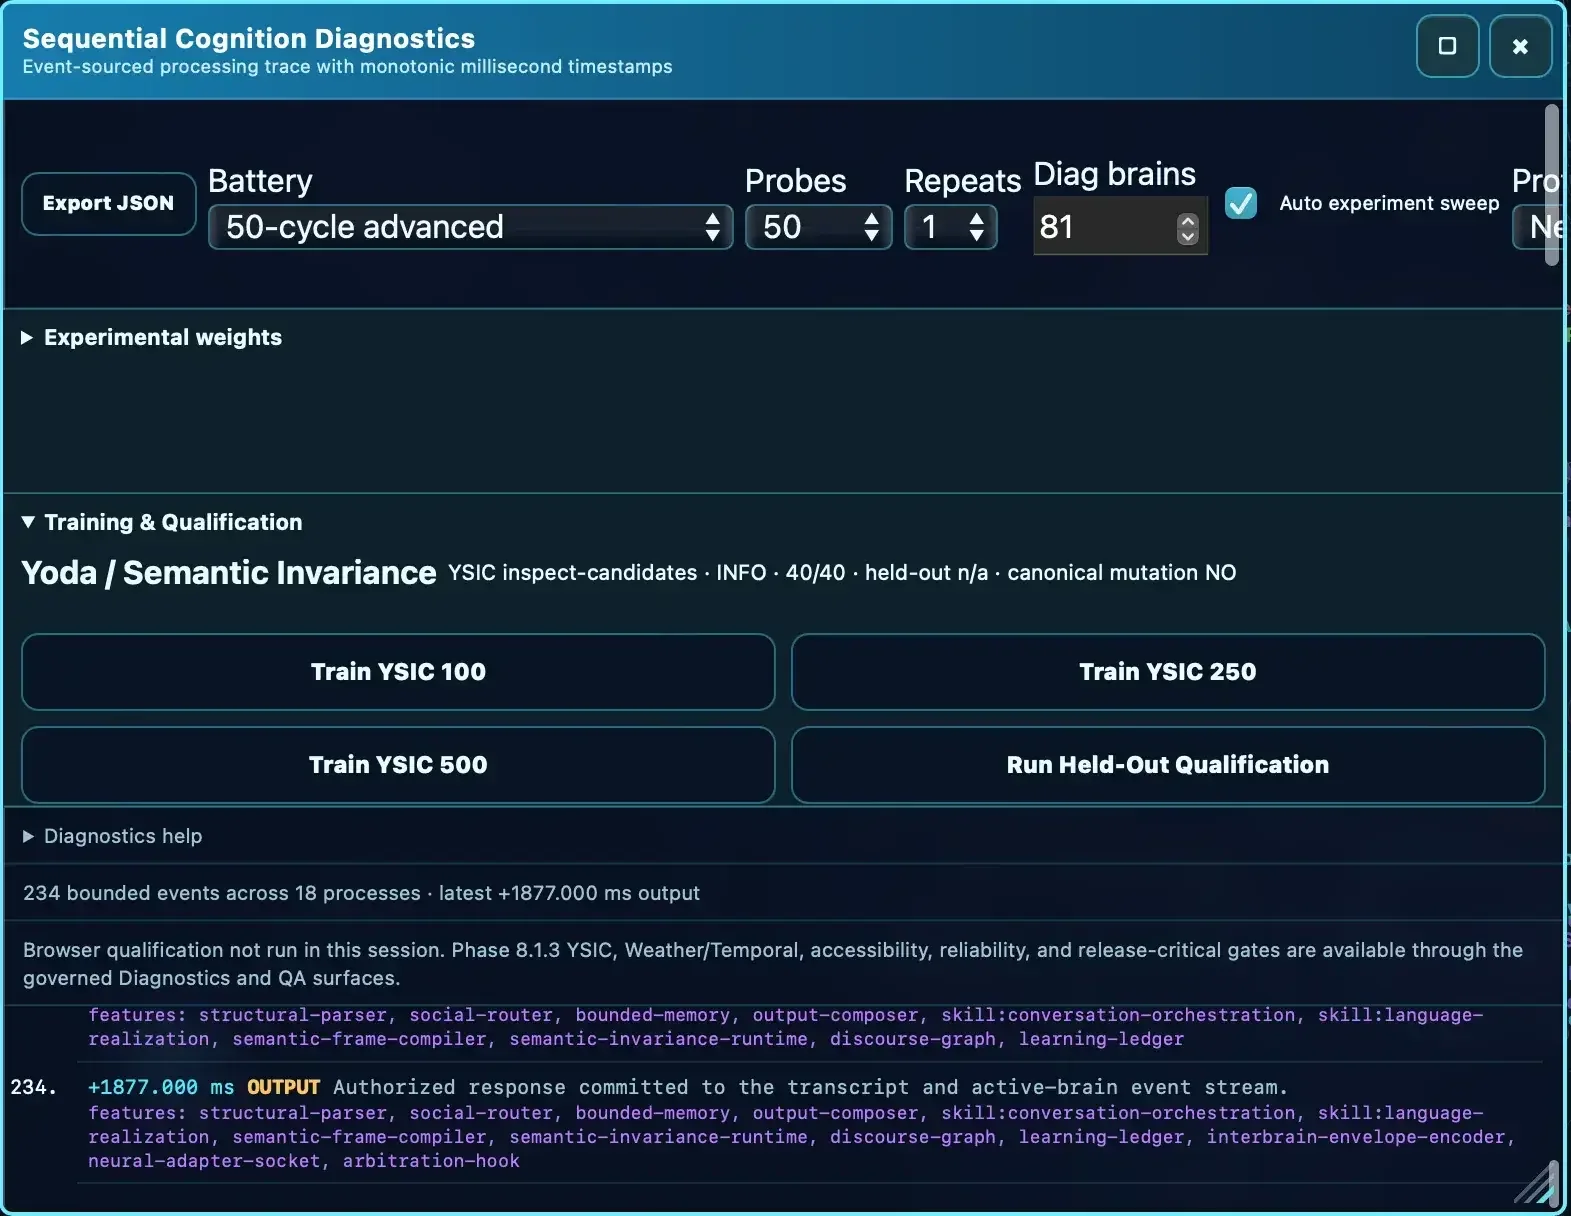Click event number 234. in the trace
1571x1216 pixels.
(34, 1087)
